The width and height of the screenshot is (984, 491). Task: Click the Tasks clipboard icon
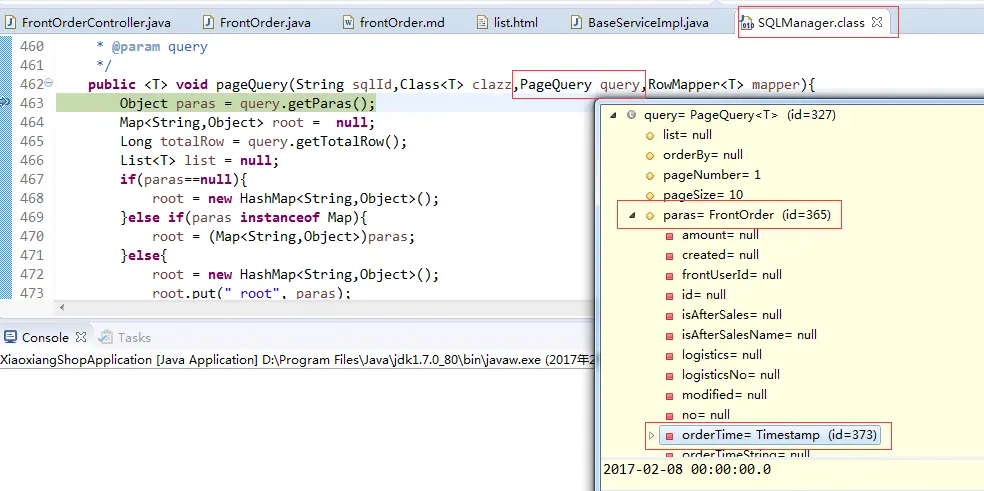click(106, 337)
